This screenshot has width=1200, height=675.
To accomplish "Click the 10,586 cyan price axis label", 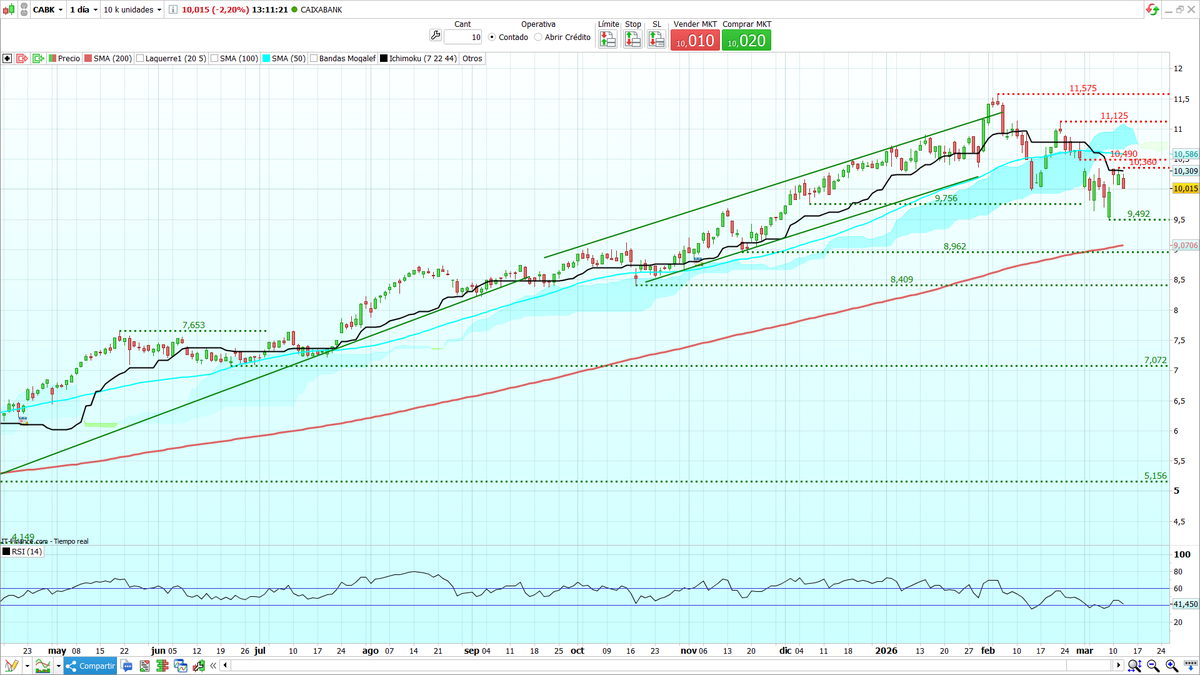I will coord(1186,155).
